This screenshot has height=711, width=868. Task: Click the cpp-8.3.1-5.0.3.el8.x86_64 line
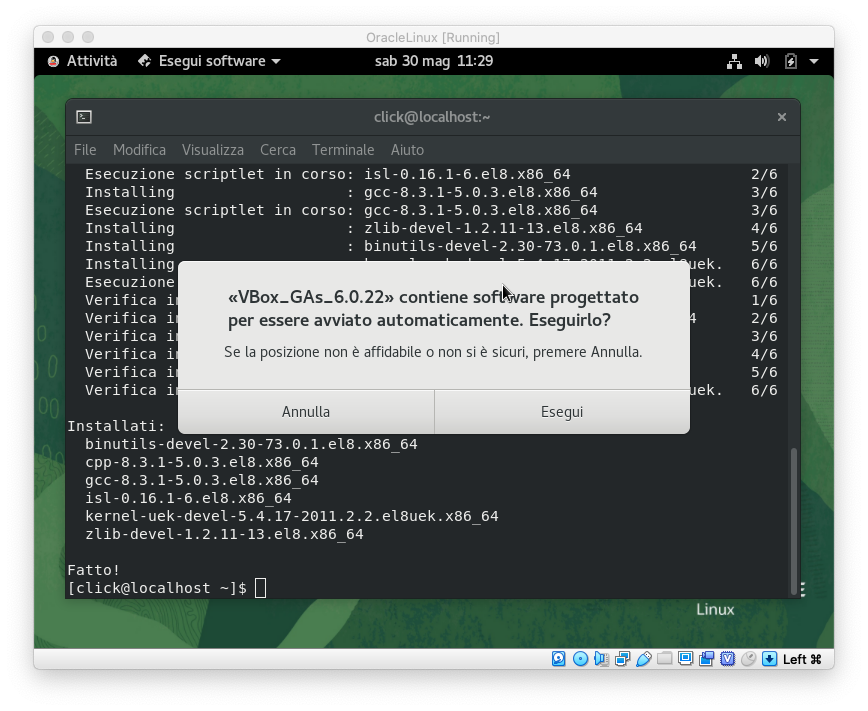pos(202,462)
